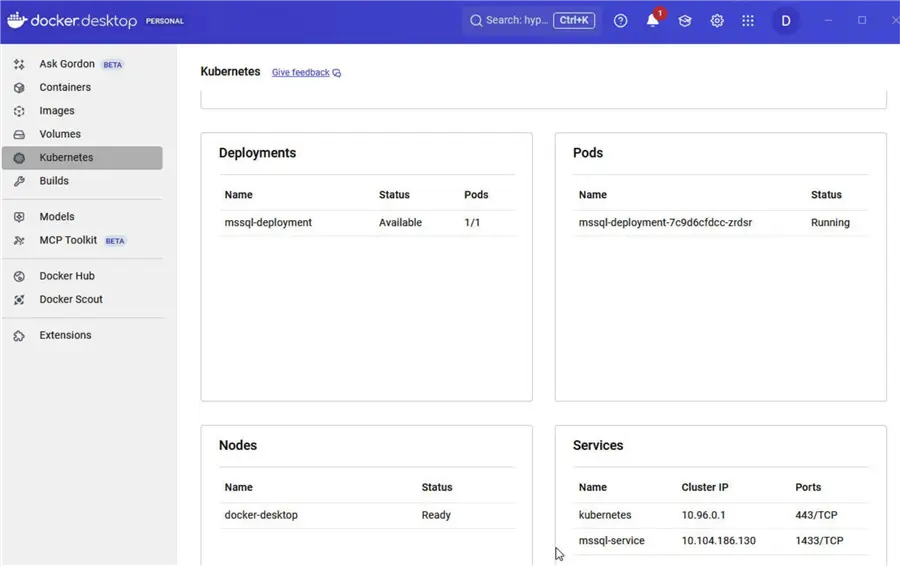Click the Deployments panel heading
Viewport: 900px width, 566px height.
coord(258,153)
